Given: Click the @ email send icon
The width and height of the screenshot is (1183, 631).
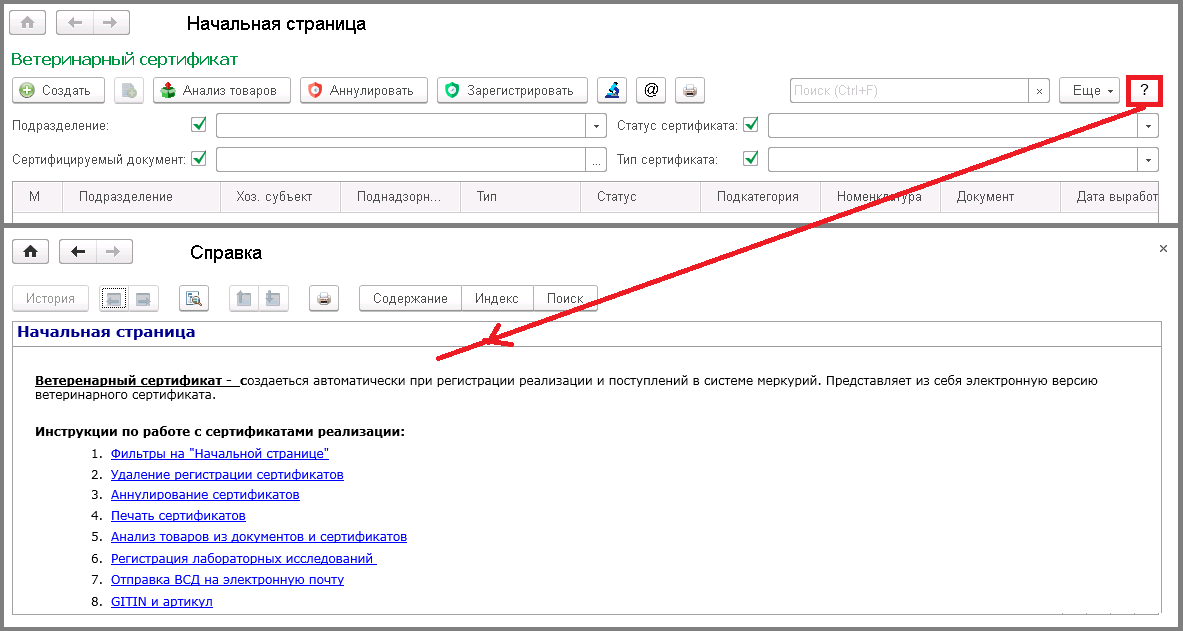Looking at the screenshot, I should [x=651, y=91].
